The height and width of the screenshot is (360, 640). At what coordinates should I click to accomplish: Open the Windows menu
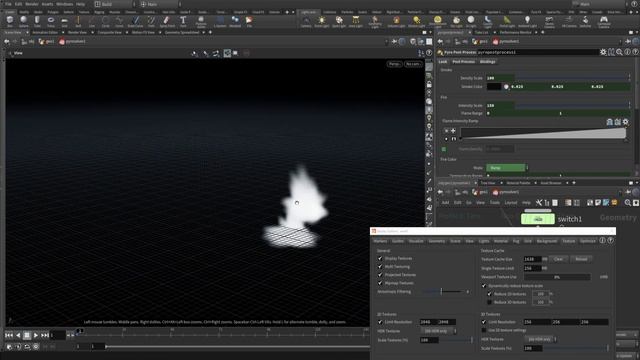tap(64, 4)
